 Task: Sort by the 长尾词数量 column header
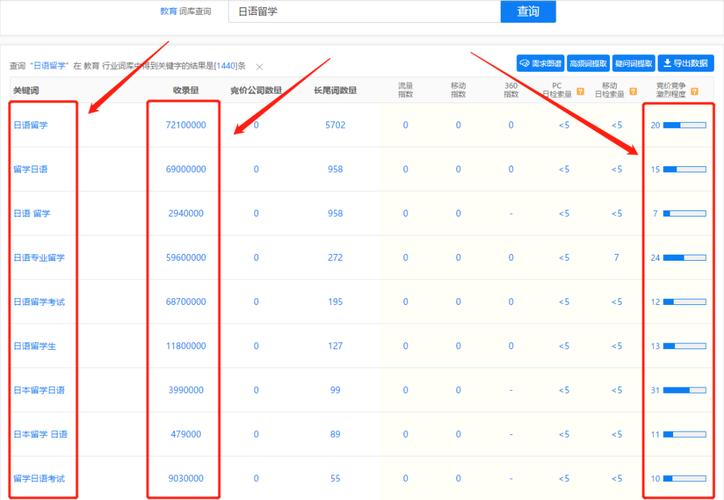(335, 90)
